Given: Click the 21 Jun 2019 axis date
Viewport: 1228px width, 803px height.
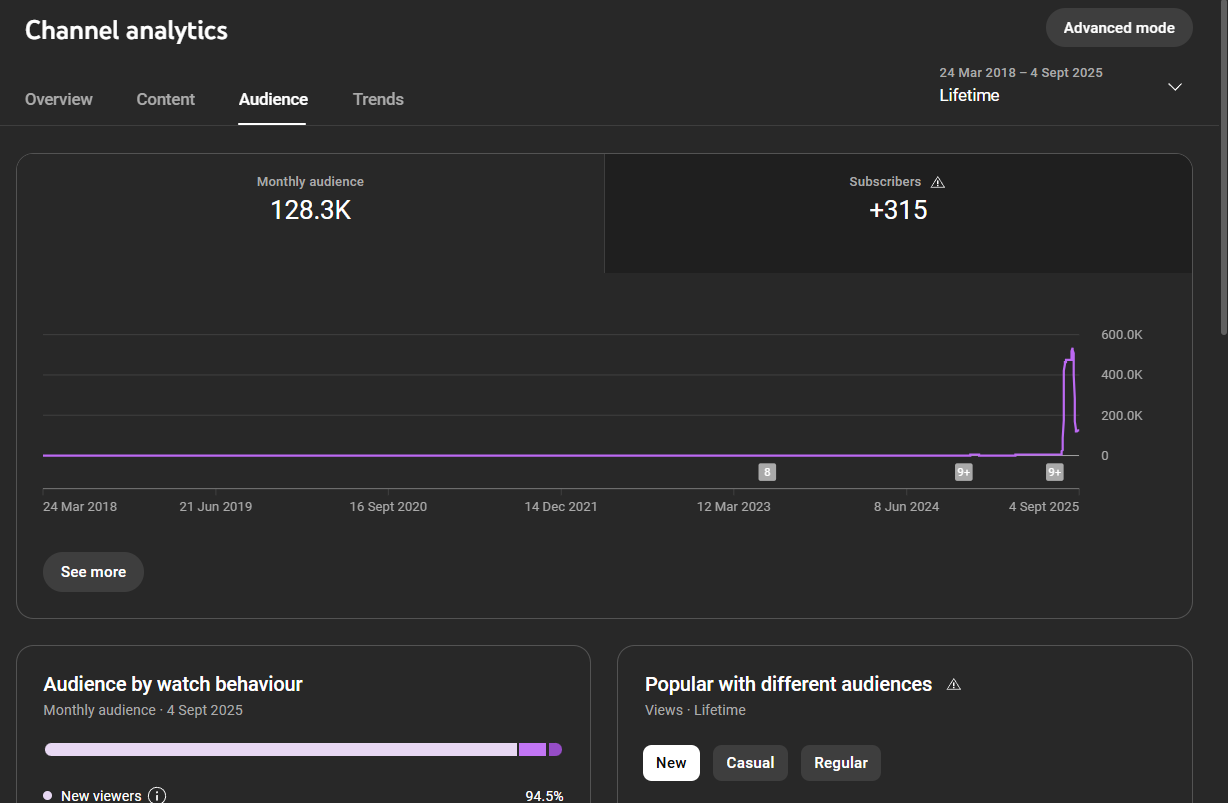Looking at the screenshot, I should point(216,507).
